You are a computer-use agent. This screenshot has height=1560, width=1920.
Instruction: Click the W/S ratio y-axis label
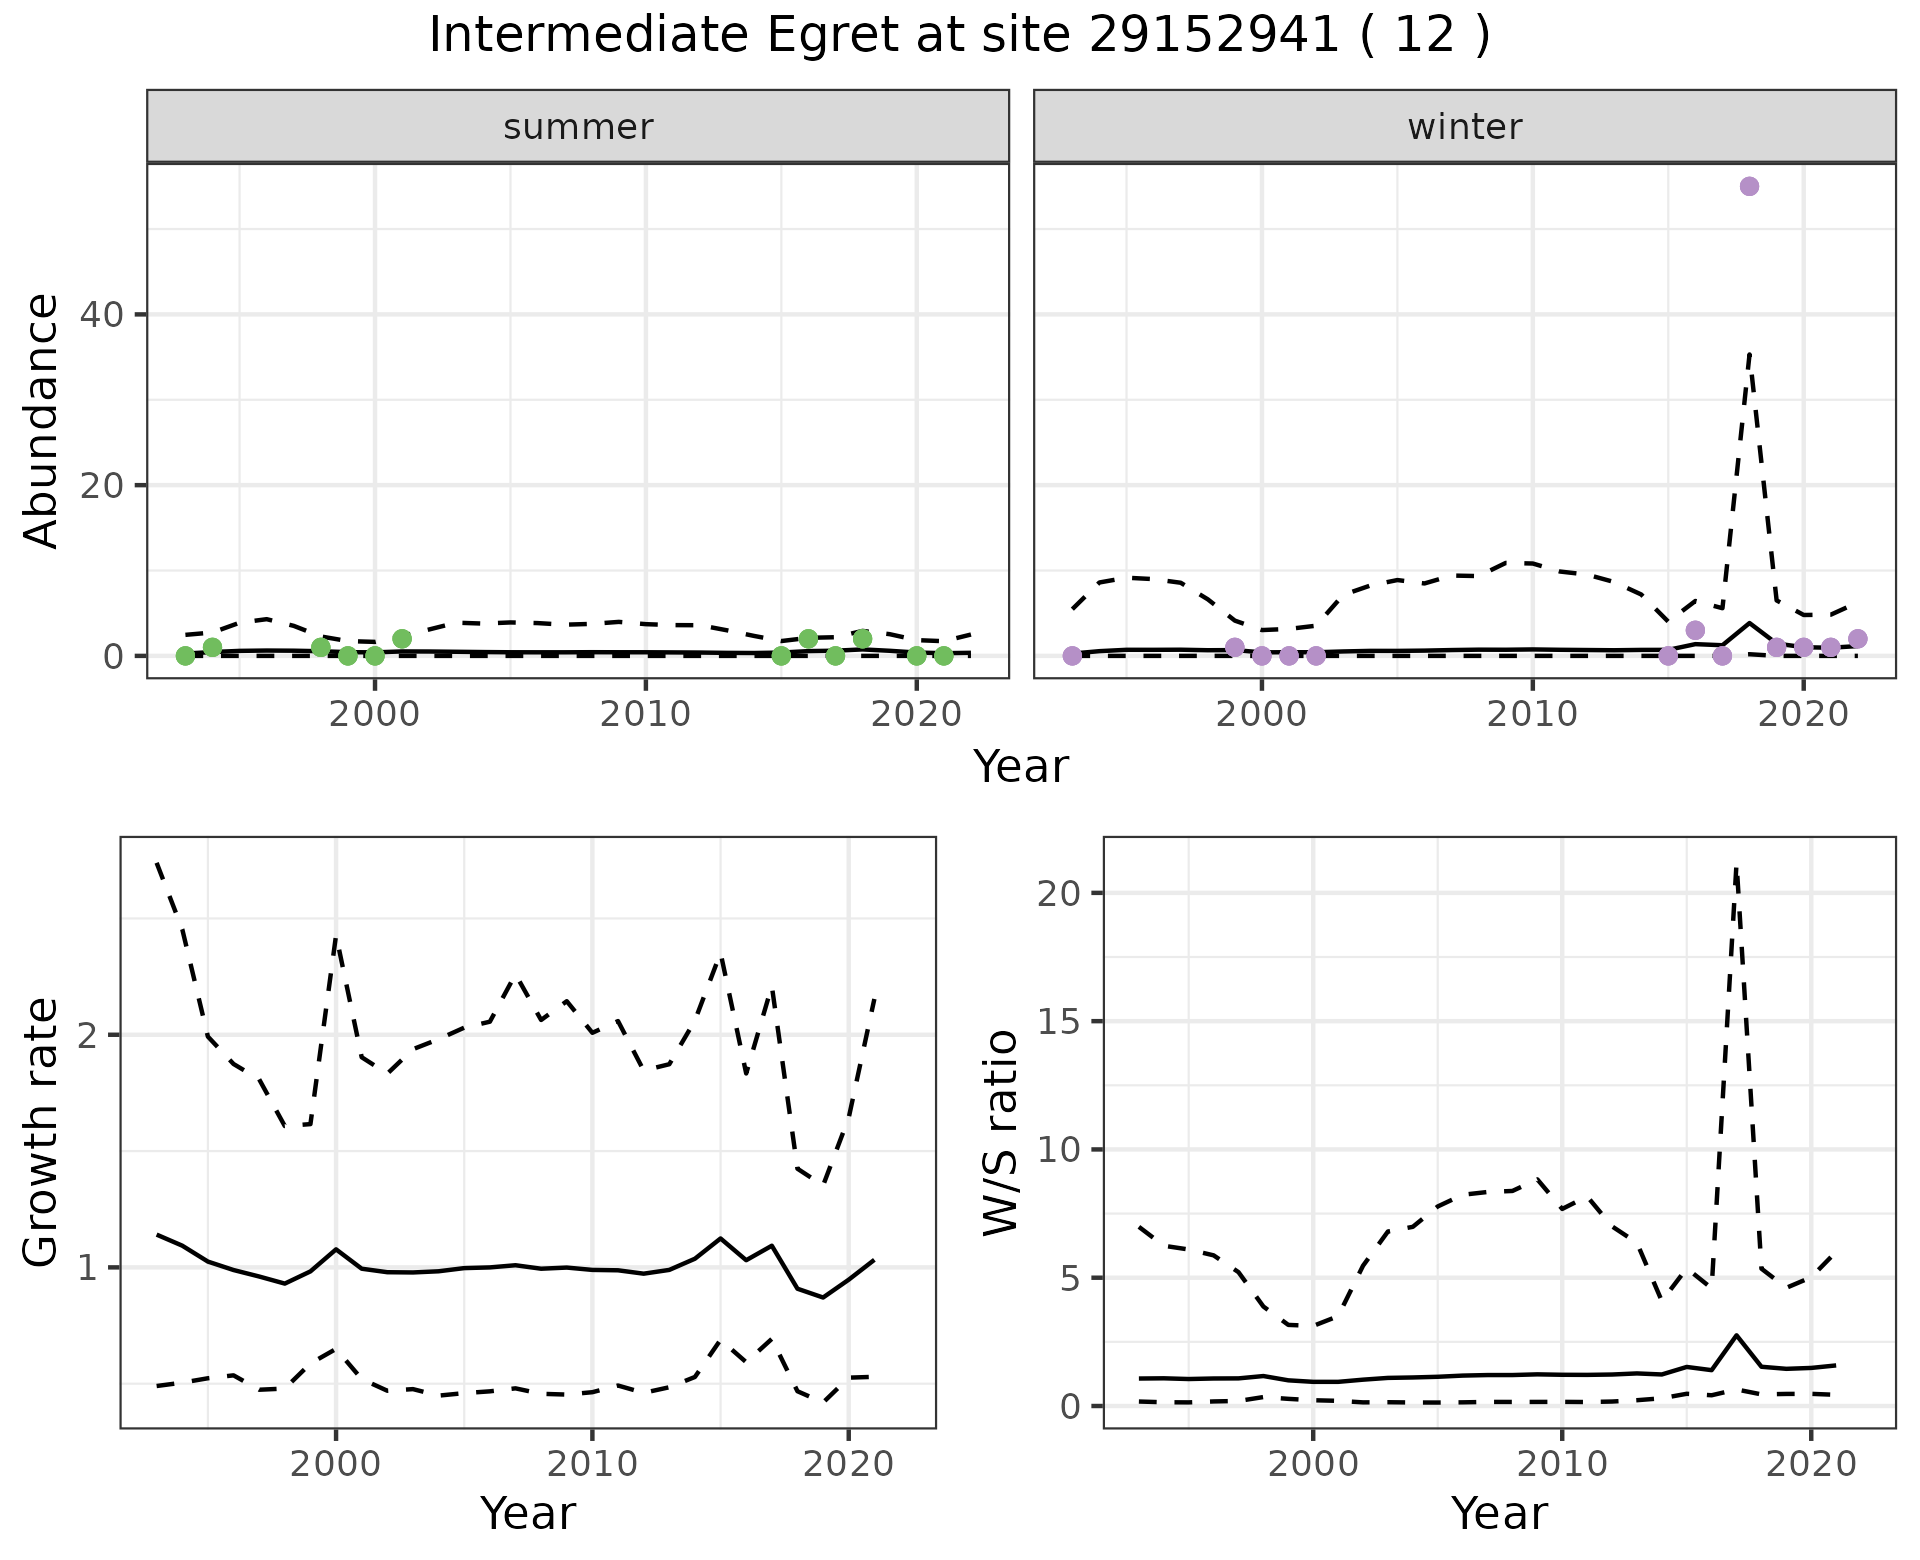point(1001,1132)
